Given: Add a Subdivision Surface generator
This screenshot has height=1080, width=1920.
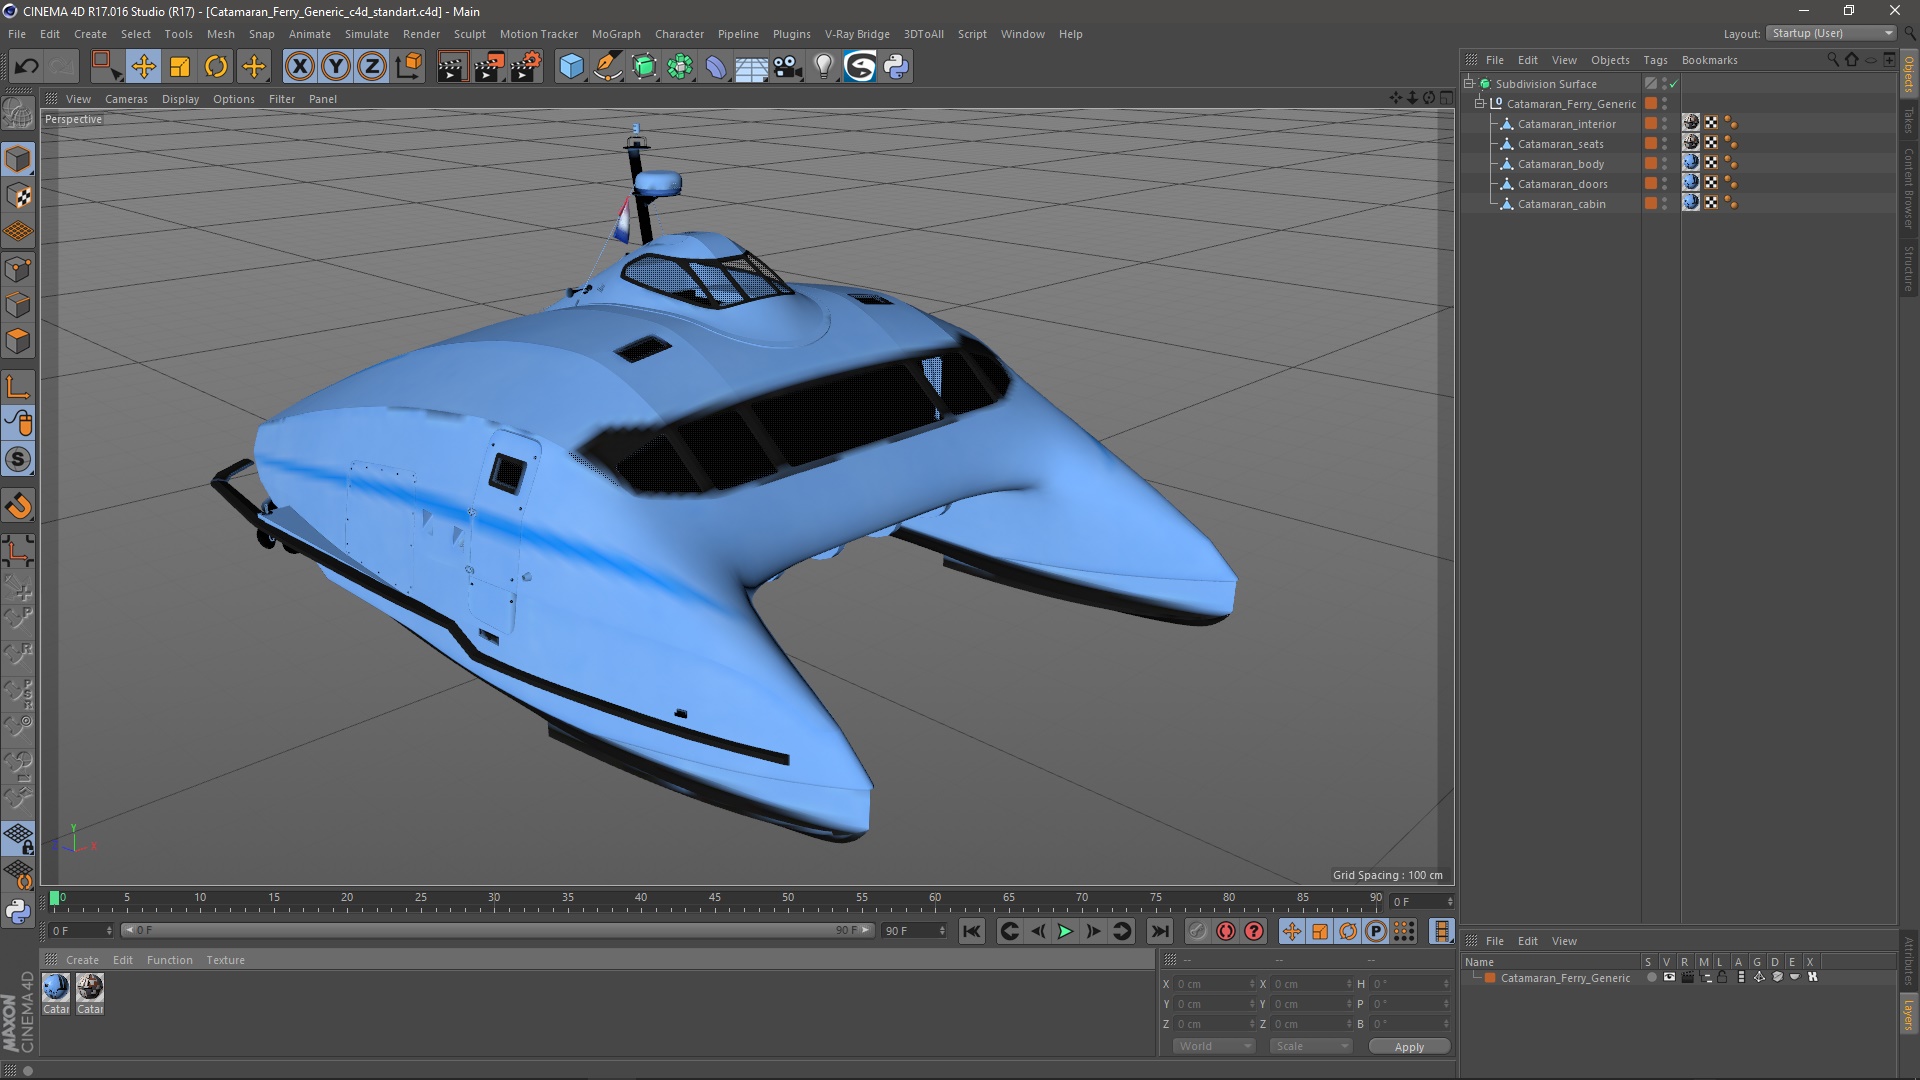Looking at the screenshot, I should tap(644, 67).
